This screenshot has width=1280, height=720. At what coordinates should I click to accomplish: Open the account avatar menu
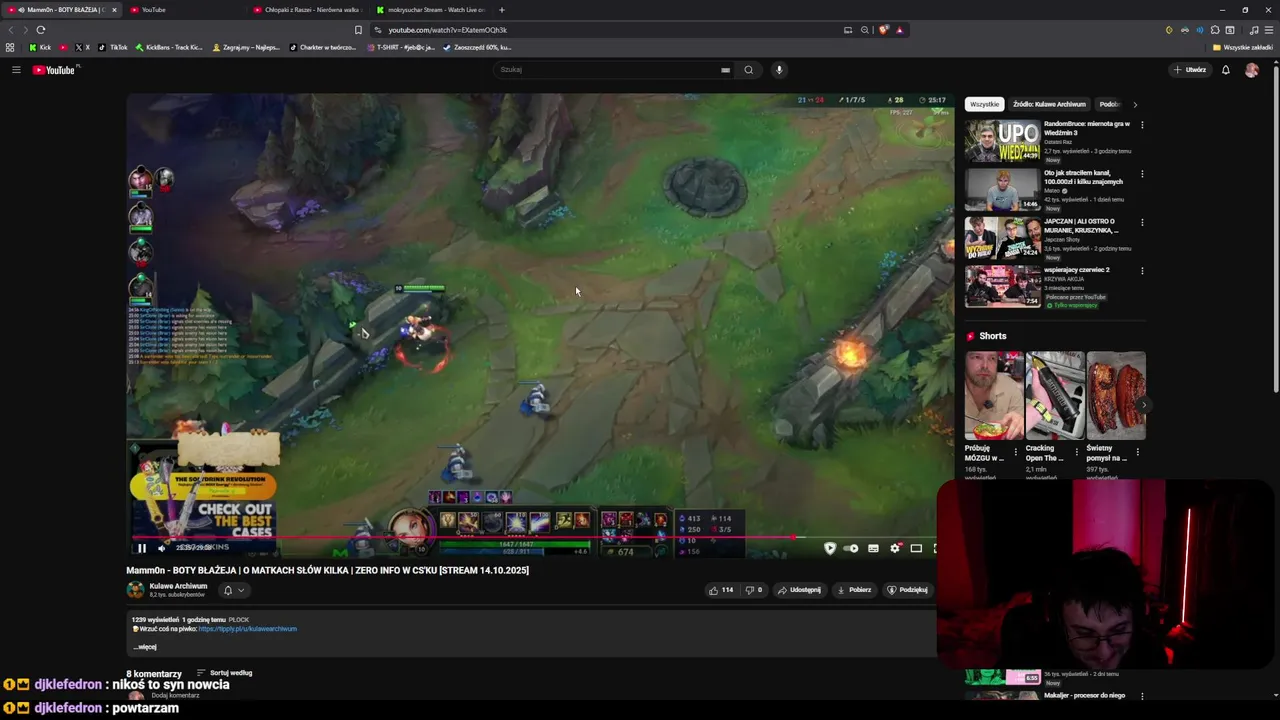[1252, 70]
